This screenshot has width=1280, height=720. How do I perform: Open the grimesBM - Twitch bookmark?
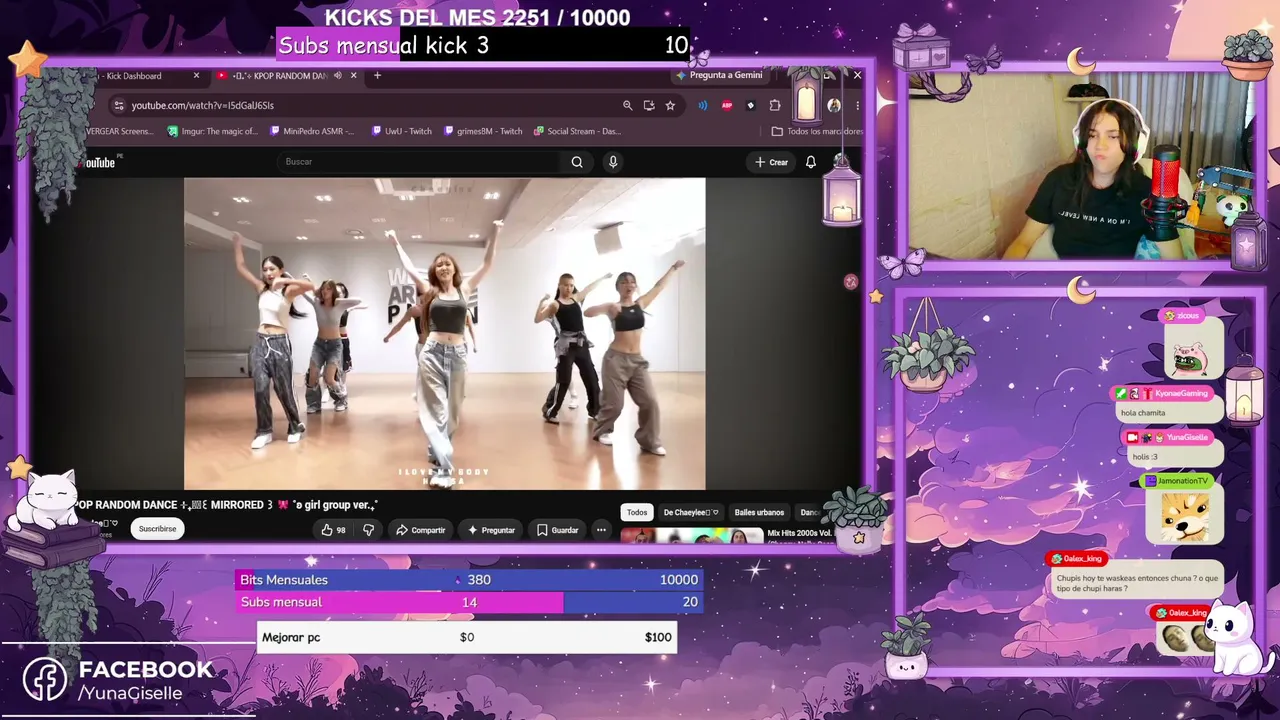tap(482, 131)
